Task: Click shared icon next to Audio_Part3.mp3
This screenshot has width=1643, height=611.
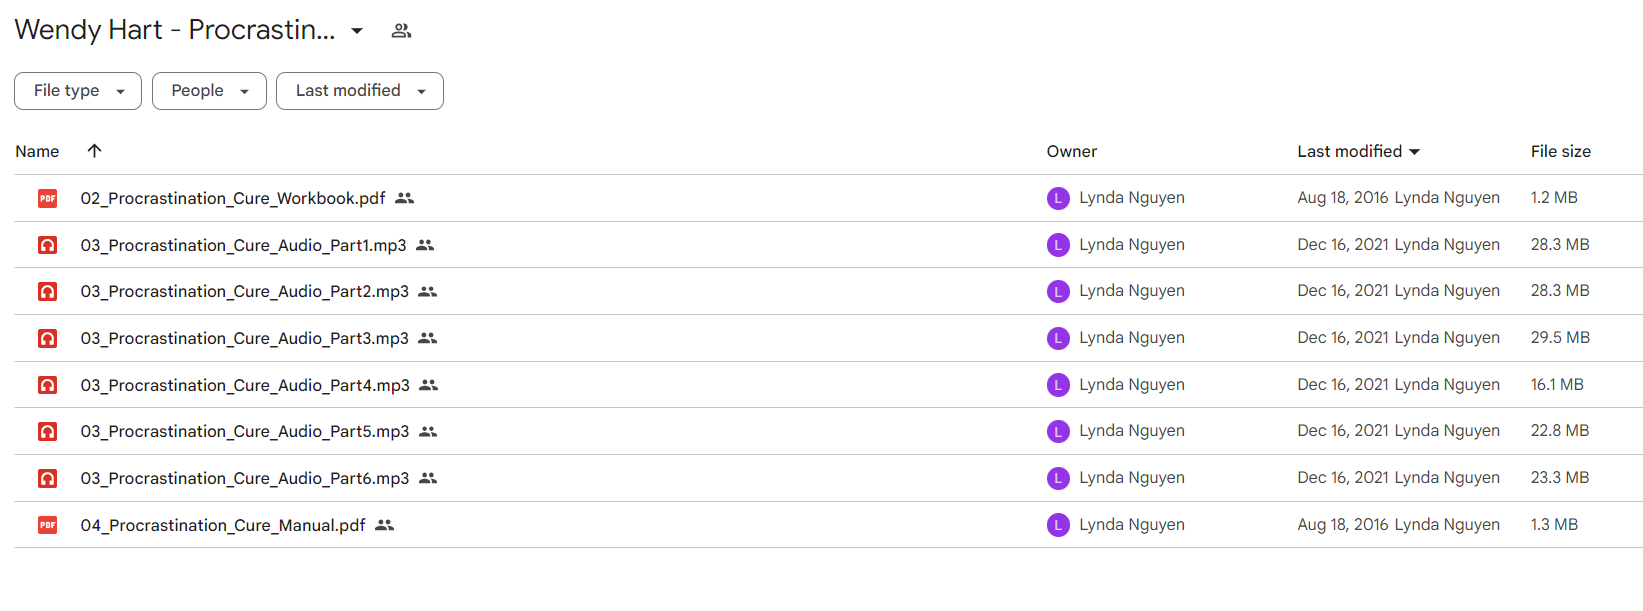Action: tap(428, 338)
